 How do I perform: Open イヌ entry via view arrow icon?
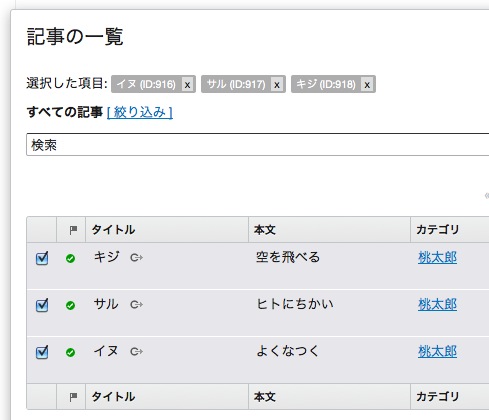pos(136,352)
